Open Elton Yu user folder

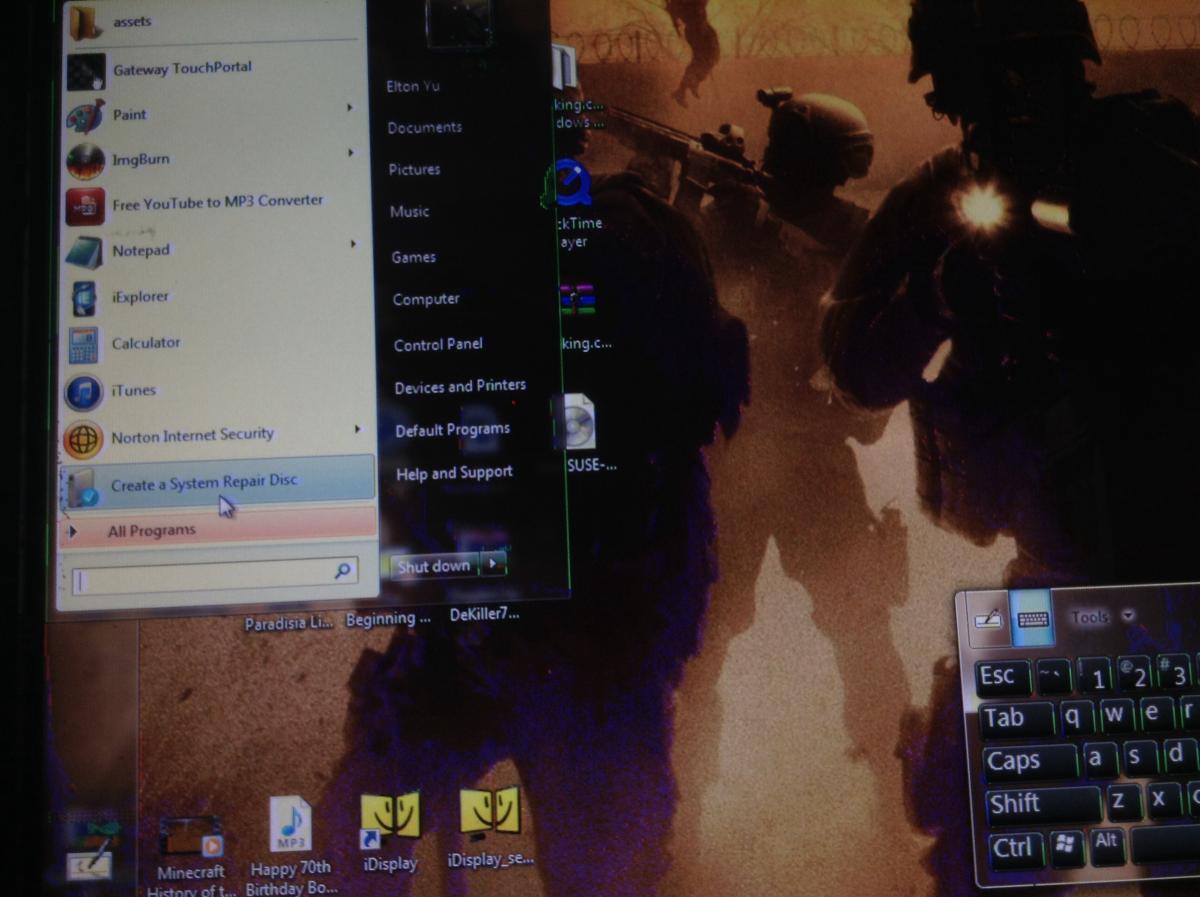414,87
